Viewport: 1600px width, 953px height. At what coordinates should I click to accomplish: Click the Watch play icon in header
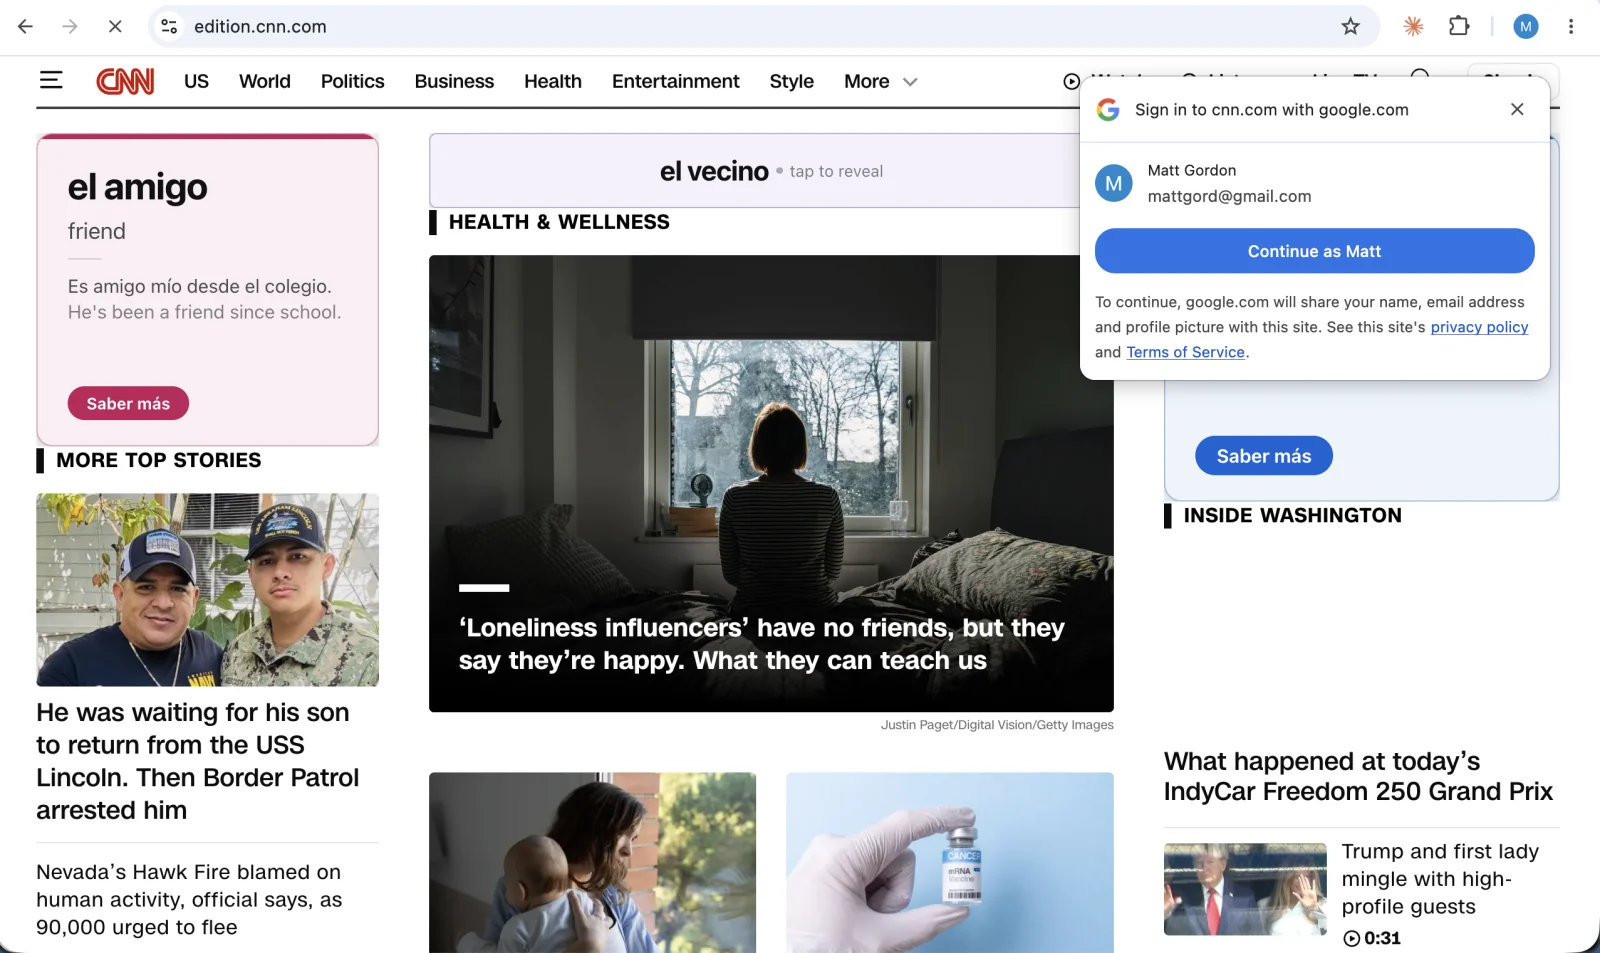1071,81
